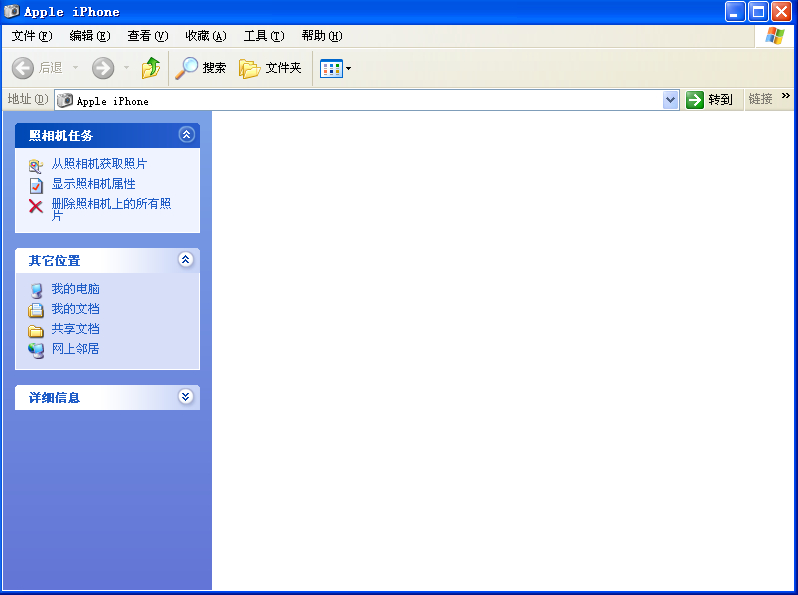Image resolution: width=798 pixels, height=595 pixels.
Task: Click the camera properties checkmark icon
Action: coord(36,186)
